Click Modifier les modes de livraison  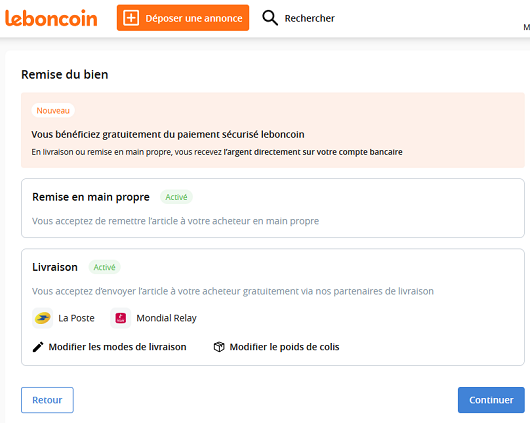coord(117,347)
